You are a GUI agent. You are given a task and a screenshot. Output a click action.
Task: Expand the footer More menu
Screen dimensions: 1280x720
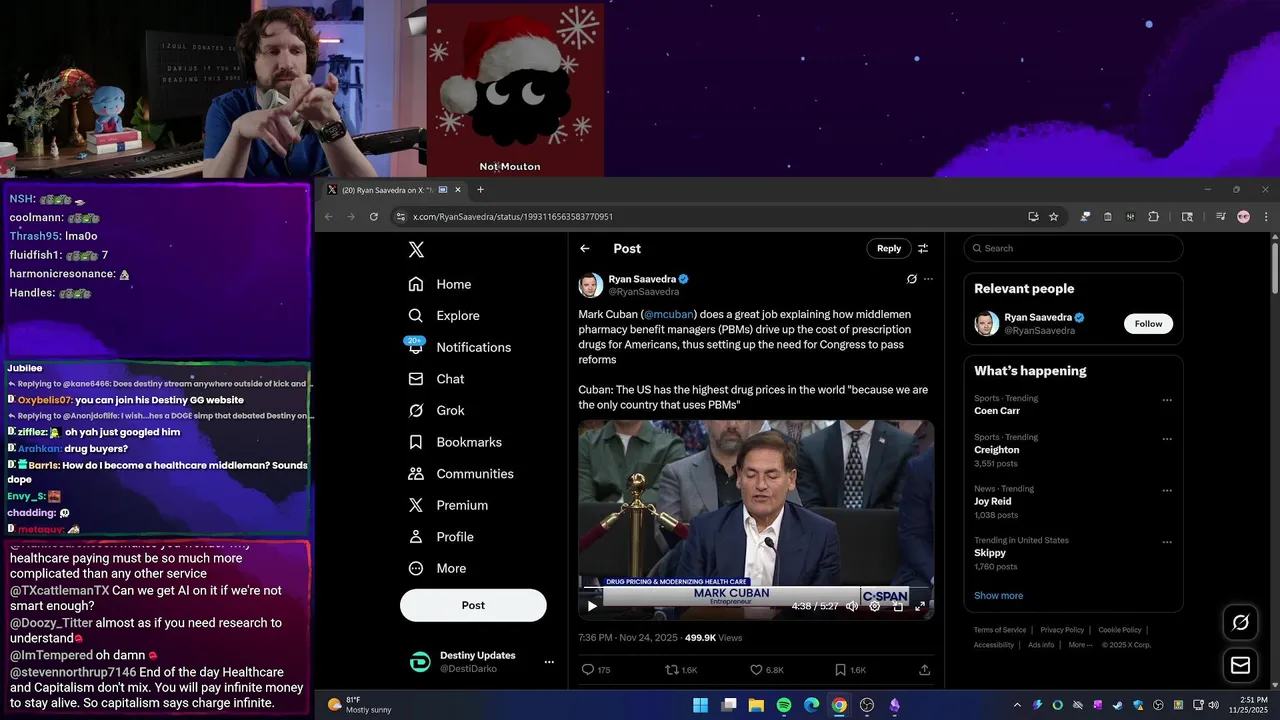pos(1080,645)
